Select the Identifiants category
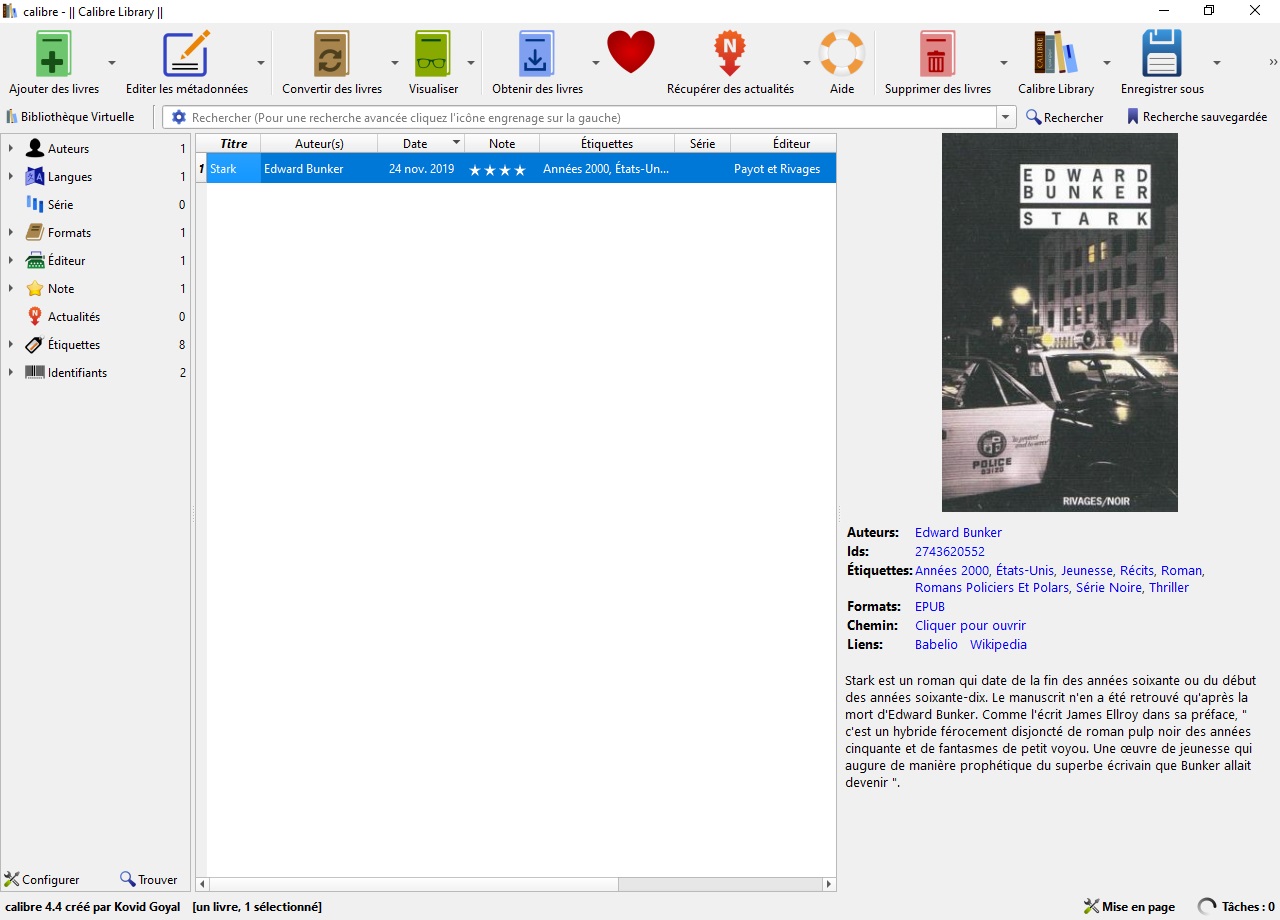The image size is (1280, 920). coord(77,373)
